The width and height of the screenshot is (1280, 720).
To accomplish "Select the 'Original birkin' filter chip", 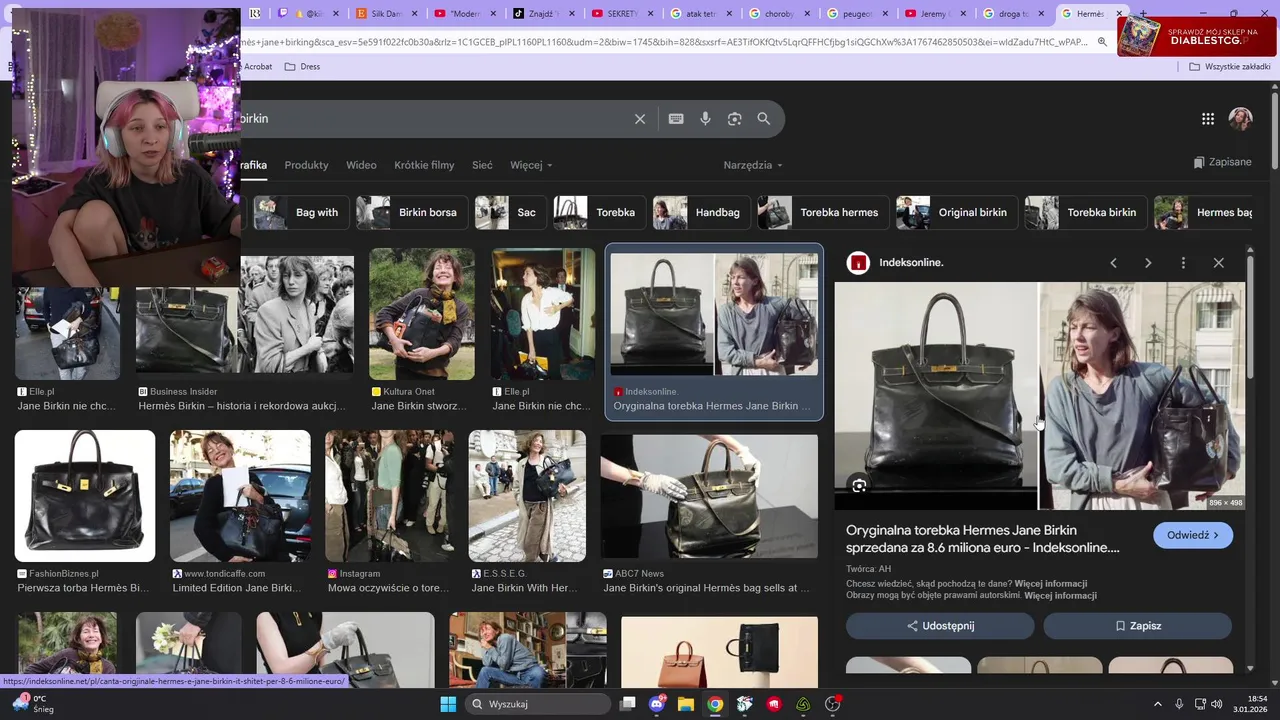I will click(957, 212).
